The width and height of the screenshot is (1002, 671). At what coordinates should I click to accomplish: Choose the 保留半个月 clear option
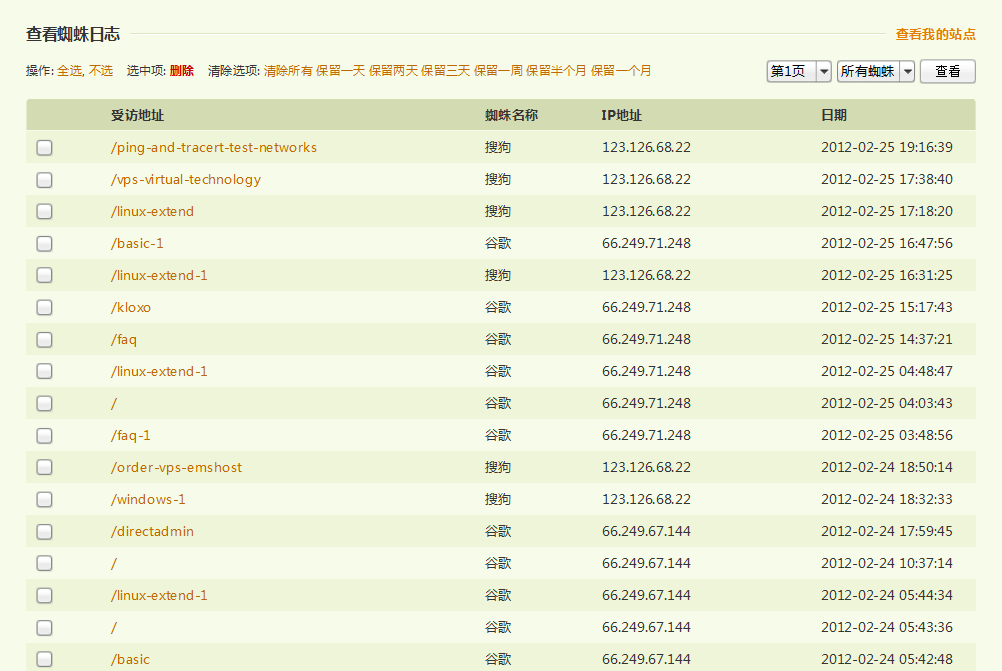pyautogui.click(x=556, y=71)
